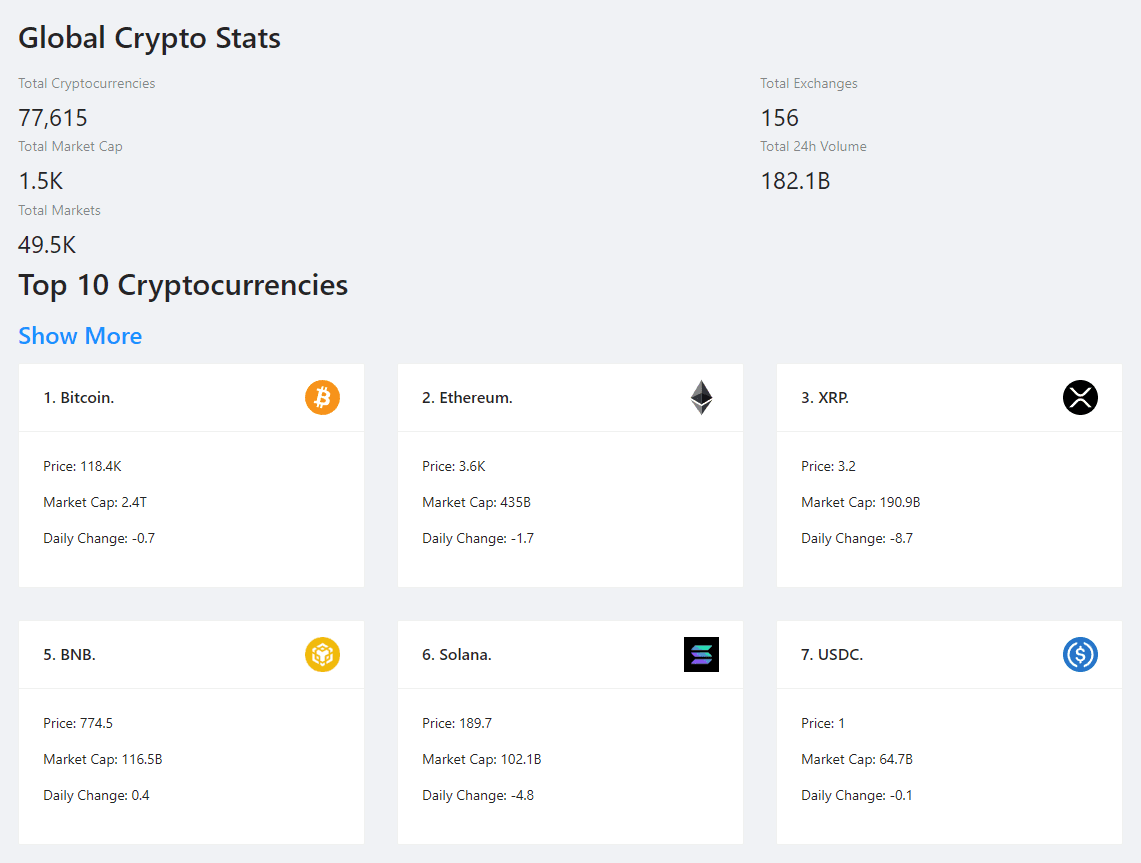1141x863 pixels.
Task: Open the 3. XRP card title
Action: coord(825,398)
